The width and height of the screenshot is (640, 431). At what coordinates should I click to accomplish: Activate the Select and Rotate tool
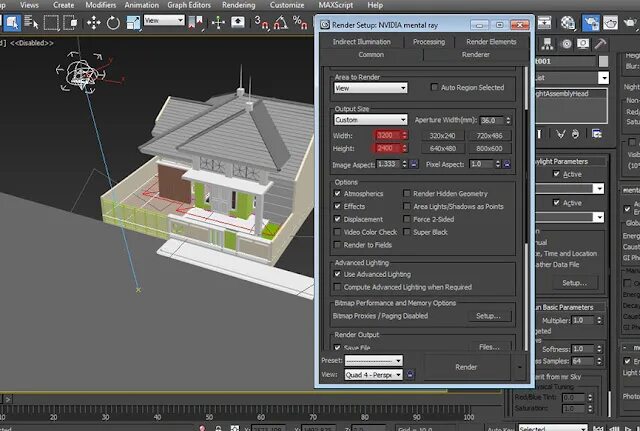[x=113, y=22]
